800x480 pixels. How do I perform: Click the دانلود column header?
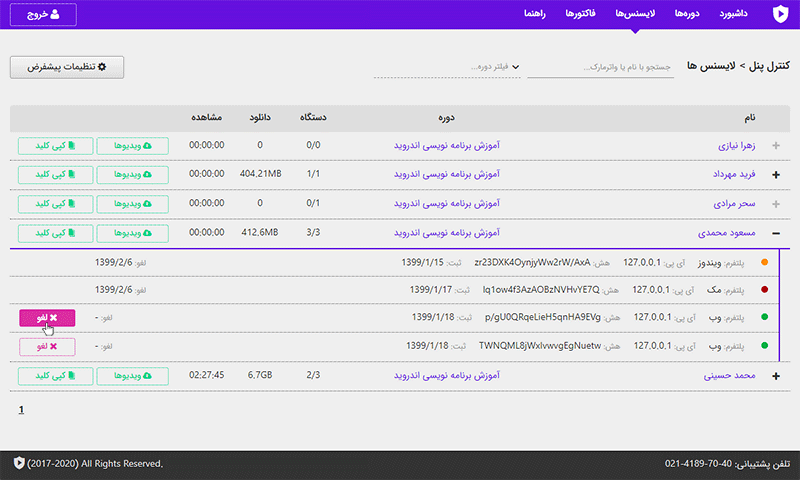[260, 117]
